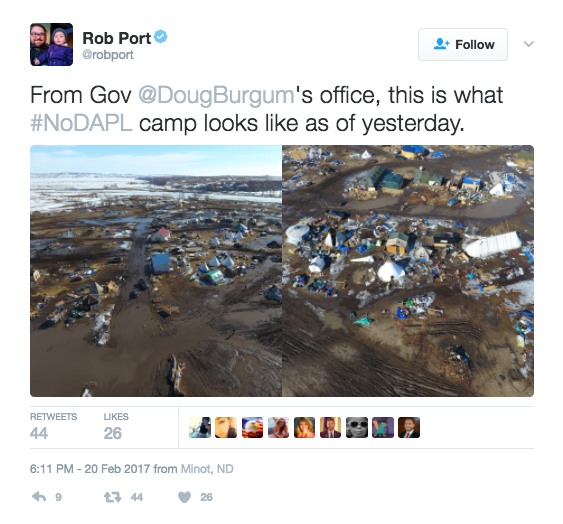Click the Follow button
This screenshot has width=563, height=524.
click(463, 45)
